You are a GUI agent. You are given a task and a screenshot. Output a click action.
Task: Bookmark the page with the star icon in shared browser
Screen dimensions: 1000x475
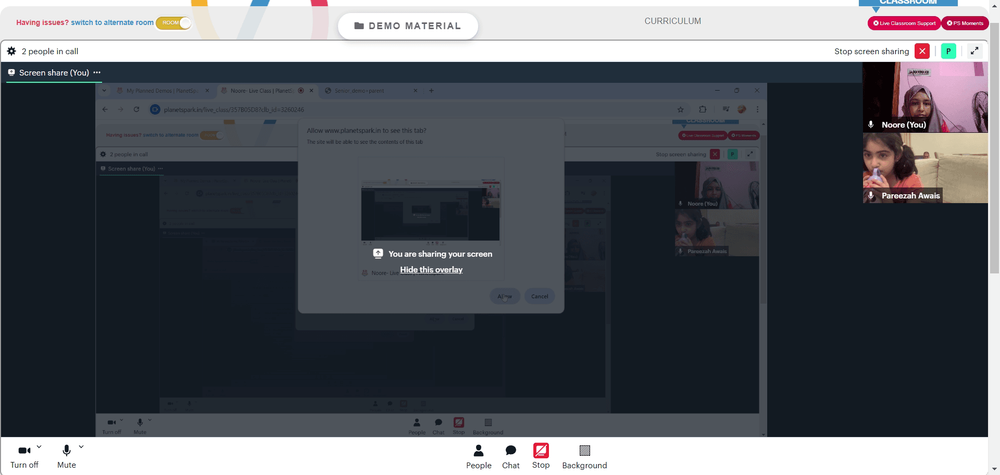[680, 110]
